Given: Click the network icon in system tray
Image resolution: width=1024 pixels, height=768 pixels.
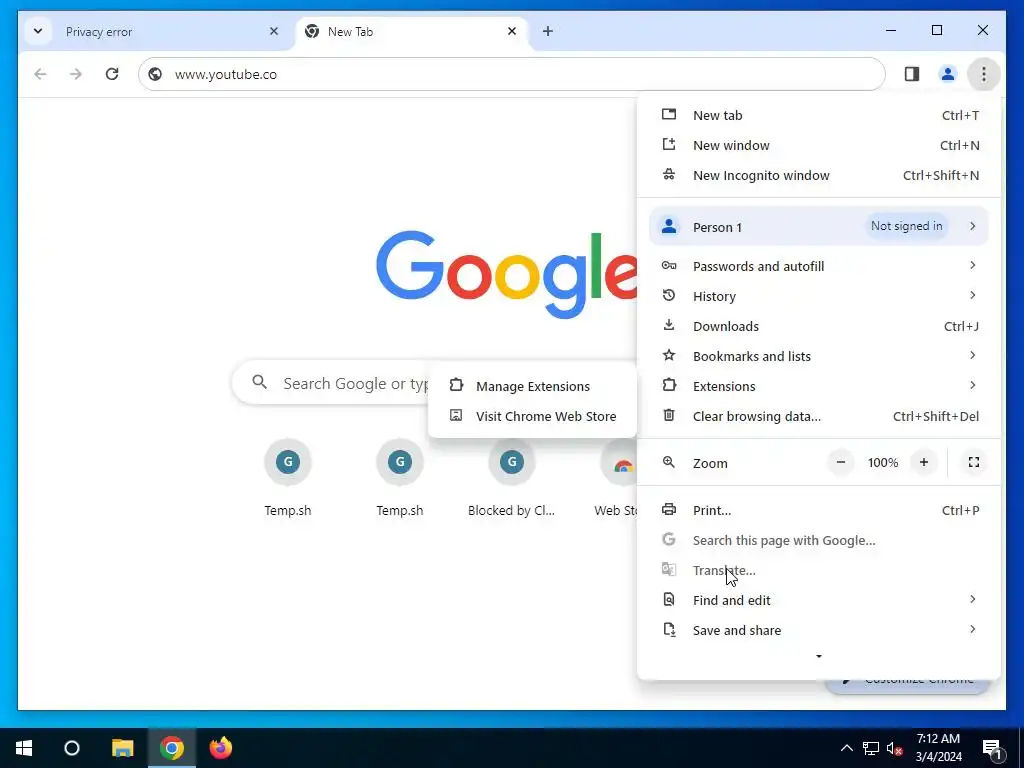Looking at the screenshot, I should (871, 748).
